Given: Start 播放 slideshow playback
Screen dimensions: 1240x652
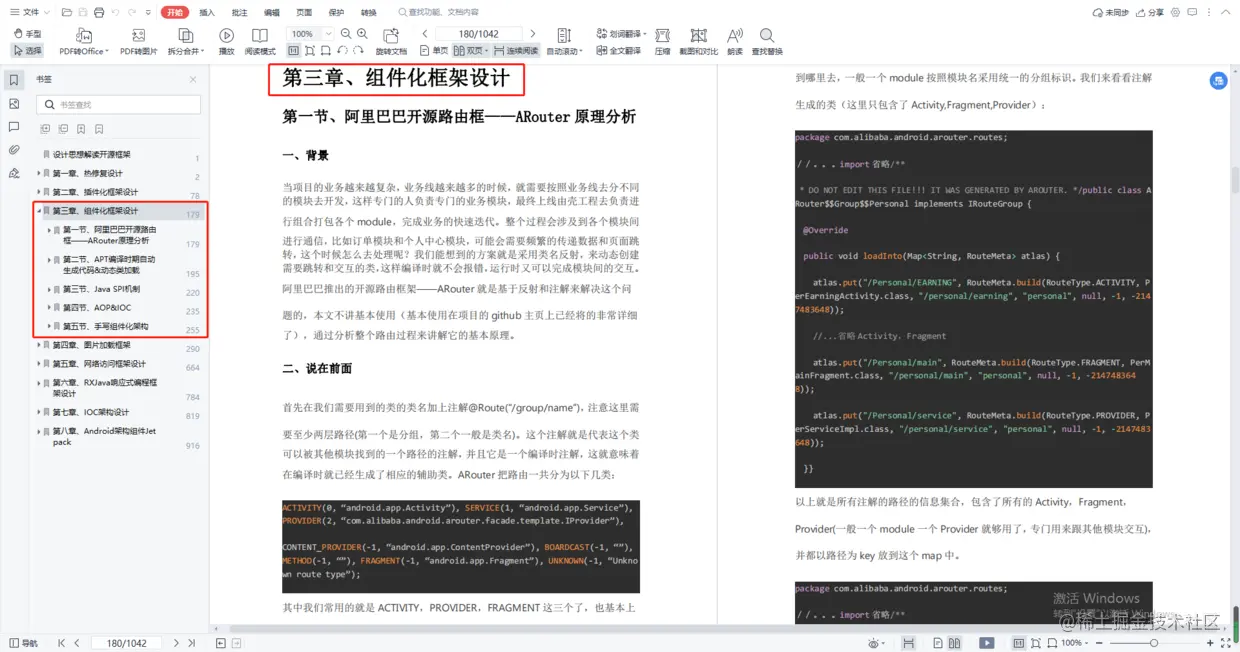Looking at the screenshot, I should (227, 42).
